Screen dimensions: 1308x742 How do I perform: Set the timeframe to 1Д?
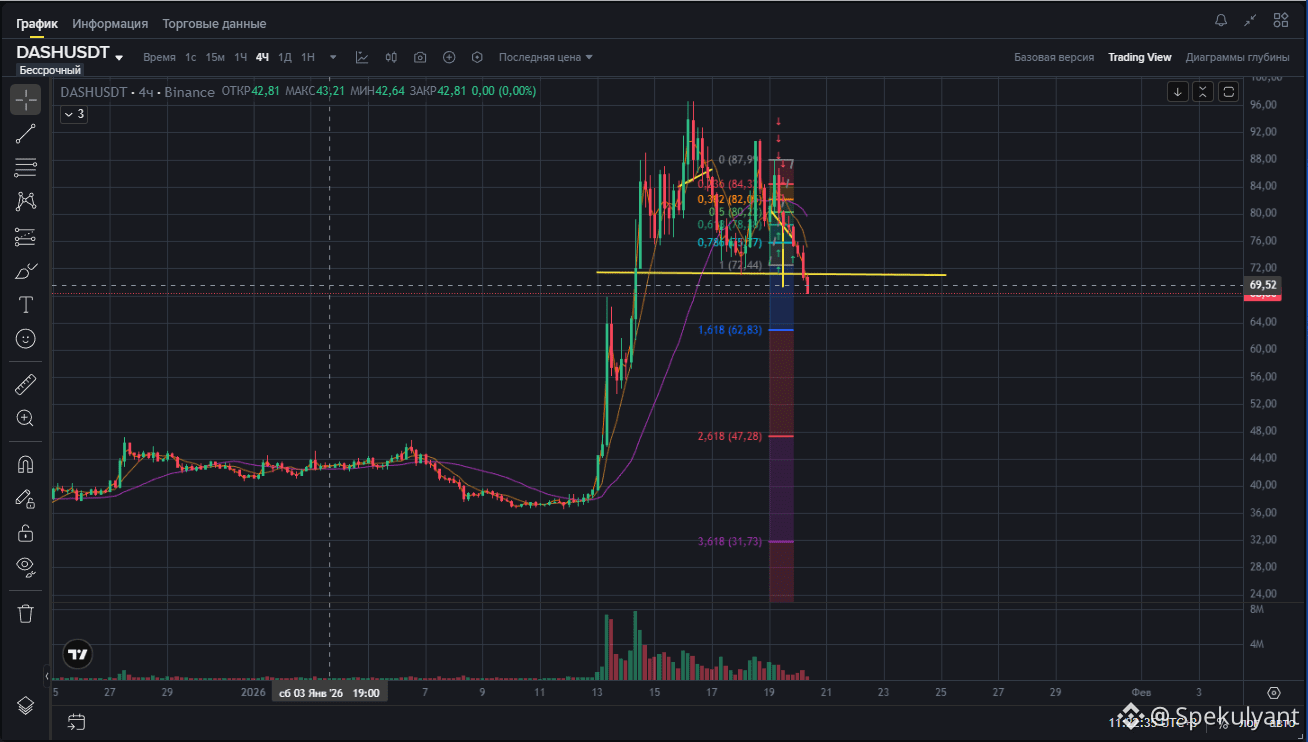285,57
